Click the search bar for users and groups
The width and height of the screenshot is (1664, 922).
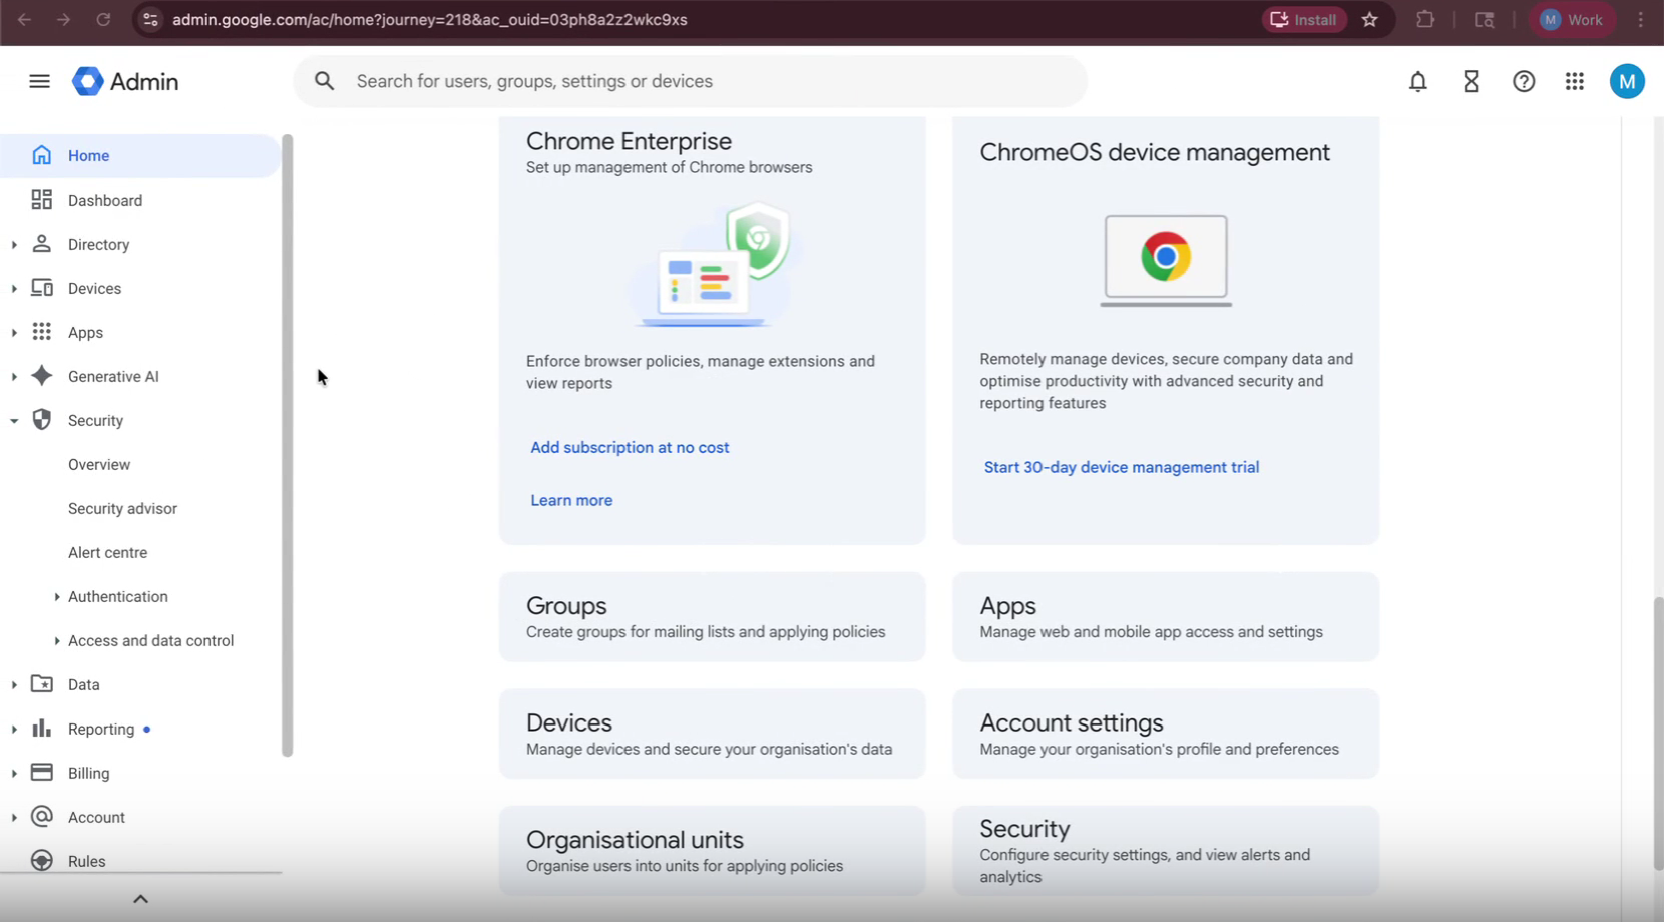(689, 81)
